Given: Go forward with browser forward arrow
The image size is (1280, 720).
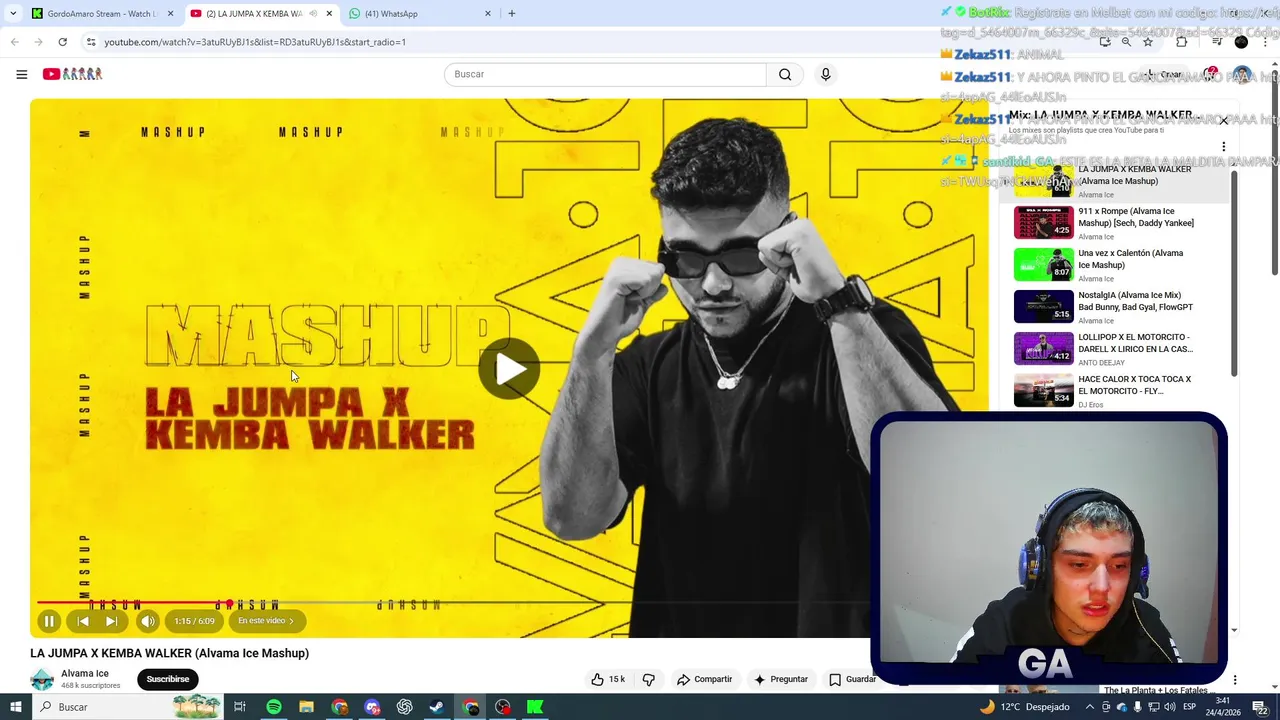Looking at the screenshot, I should click(x=38, y=42).
